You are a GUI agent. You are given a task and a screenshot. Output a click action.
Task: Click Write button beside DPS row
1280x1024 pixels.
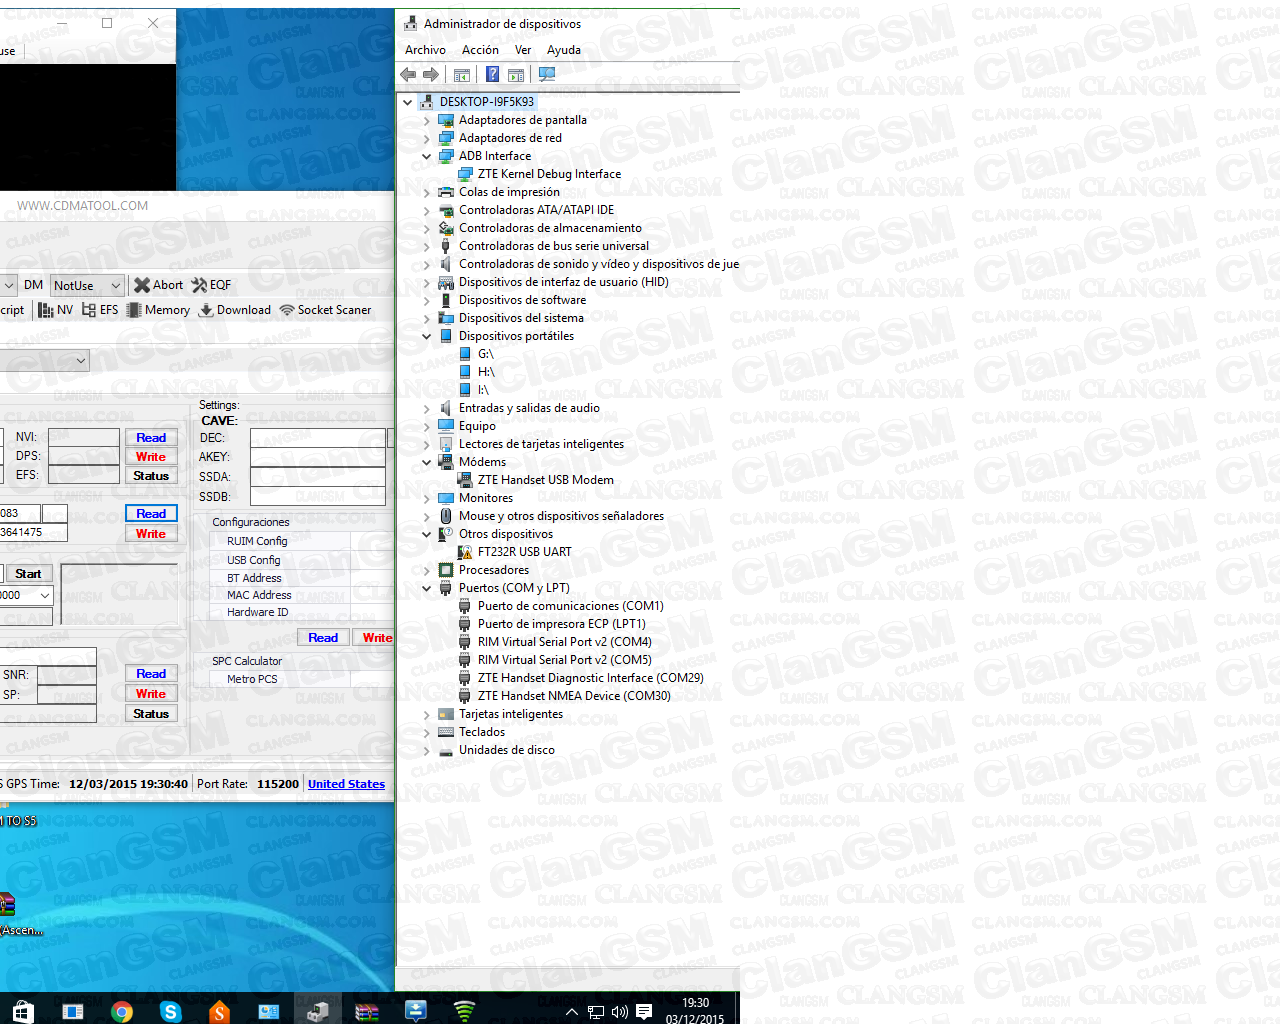pyautogui.click(x=151, y=457)
